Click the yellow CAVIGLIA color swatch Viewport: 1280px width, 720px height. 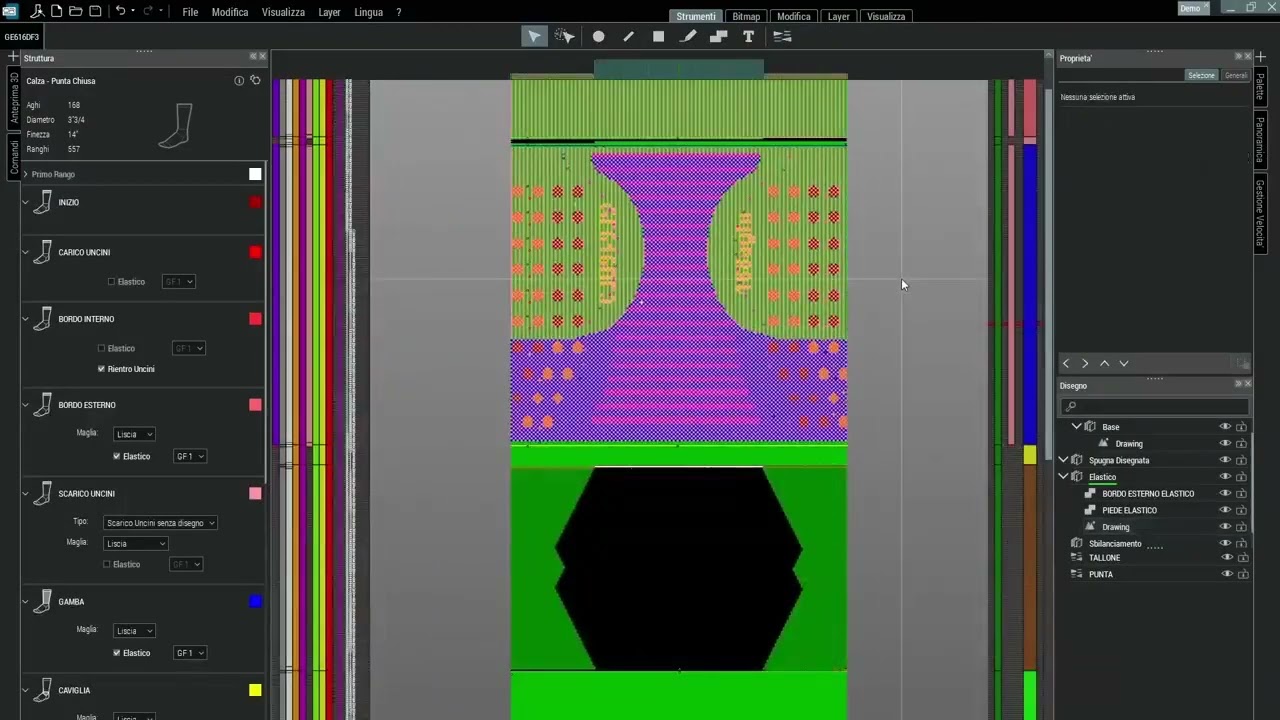(255, 690)
